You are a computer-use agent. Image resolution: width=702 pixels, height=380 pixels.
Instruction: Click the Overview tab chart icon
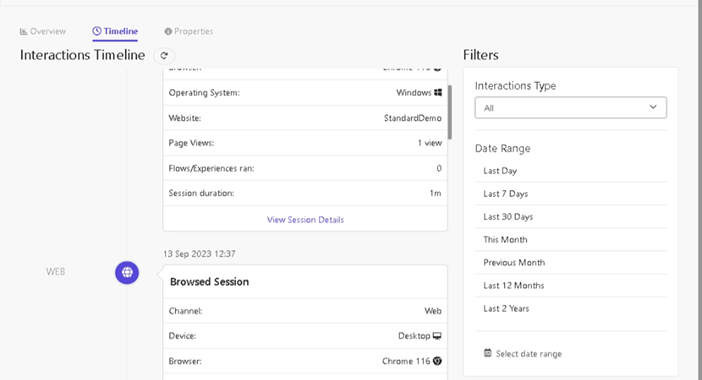[23, 31]
